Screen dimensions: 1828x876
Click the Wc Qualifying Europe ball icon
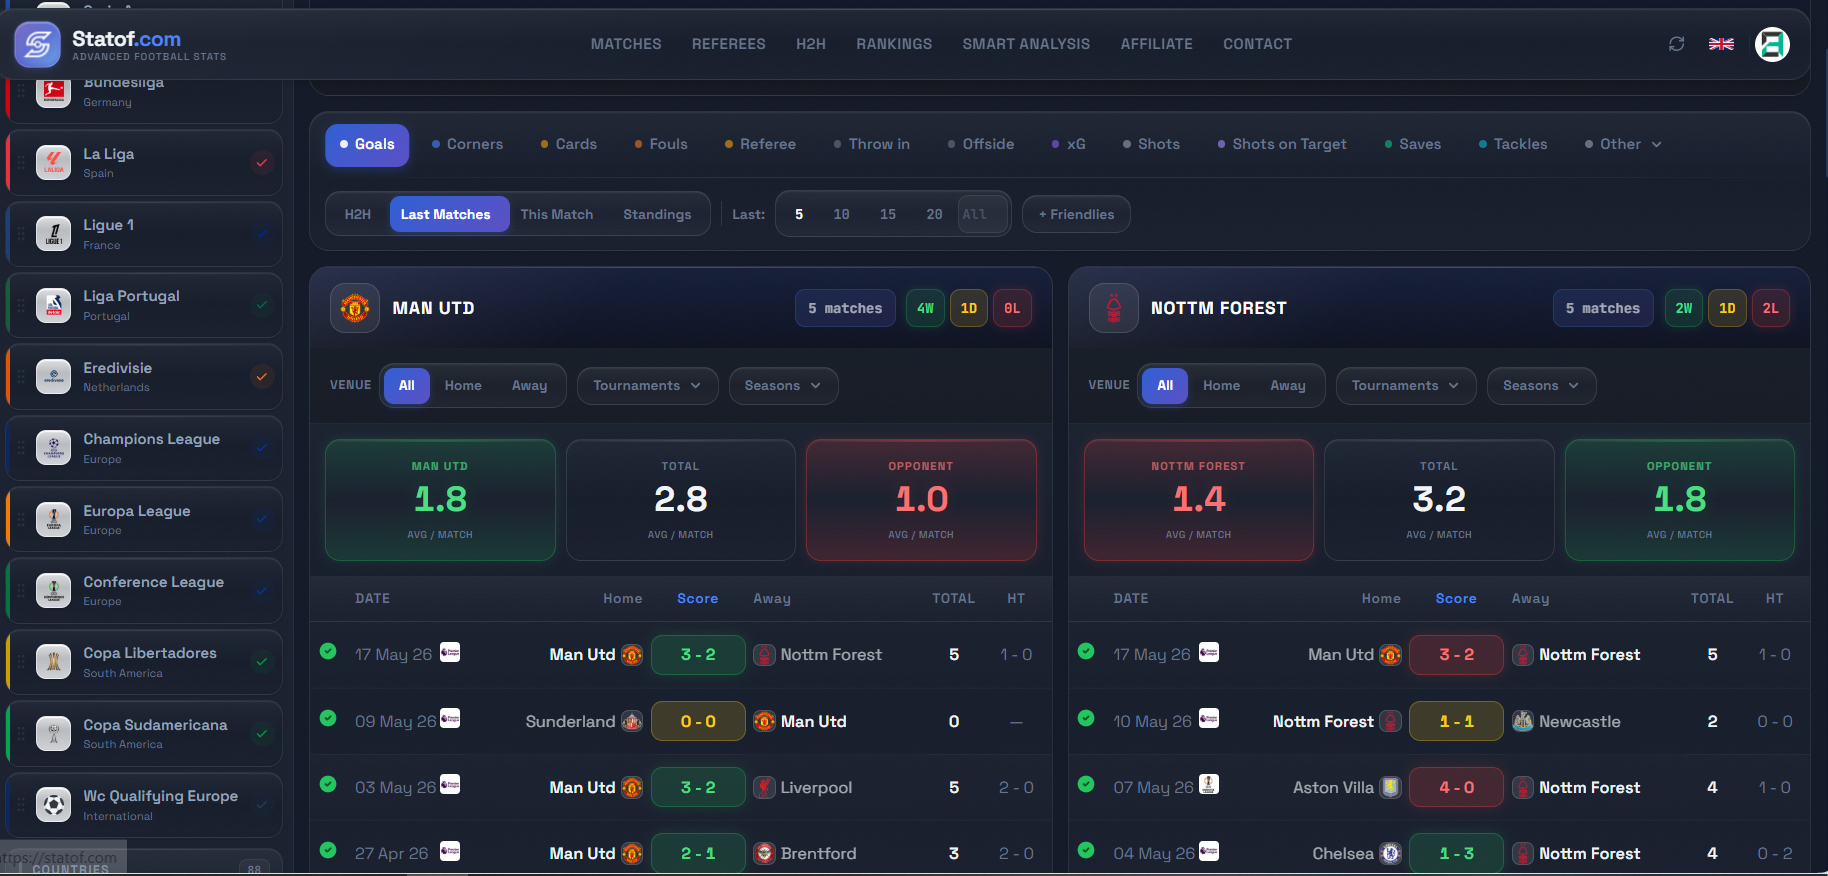[x=54, y=804]
